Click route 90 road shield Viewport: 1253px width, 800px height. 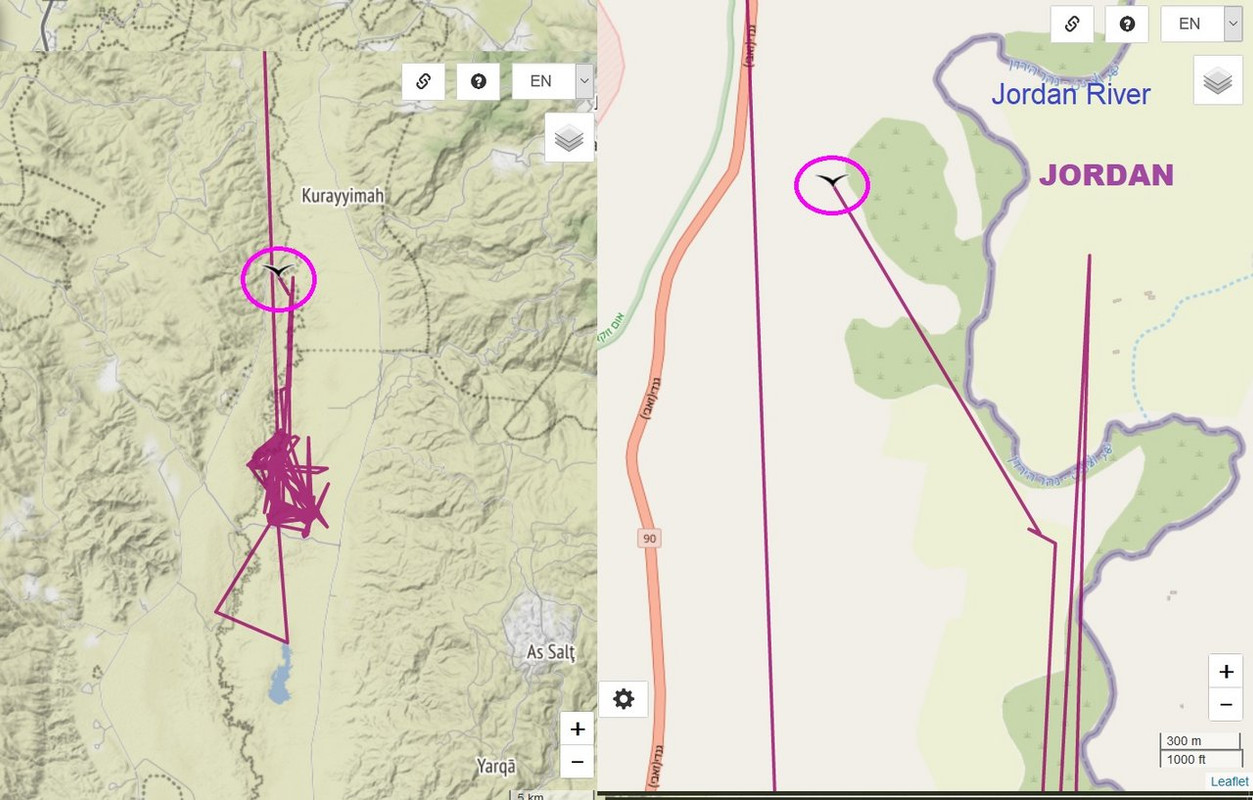pos(650,539)
